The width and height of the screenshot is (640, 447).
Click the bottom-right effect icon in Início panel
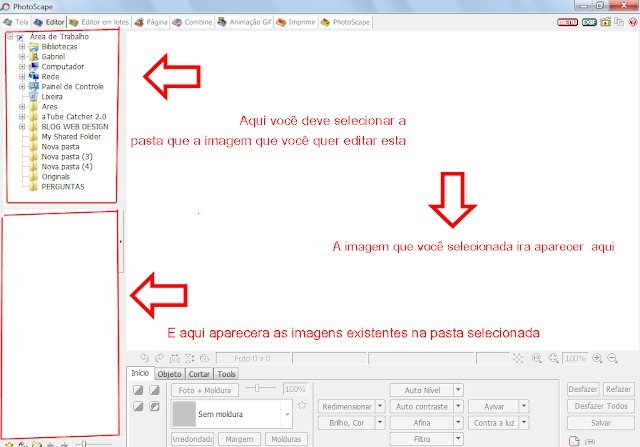coord(154,406)
